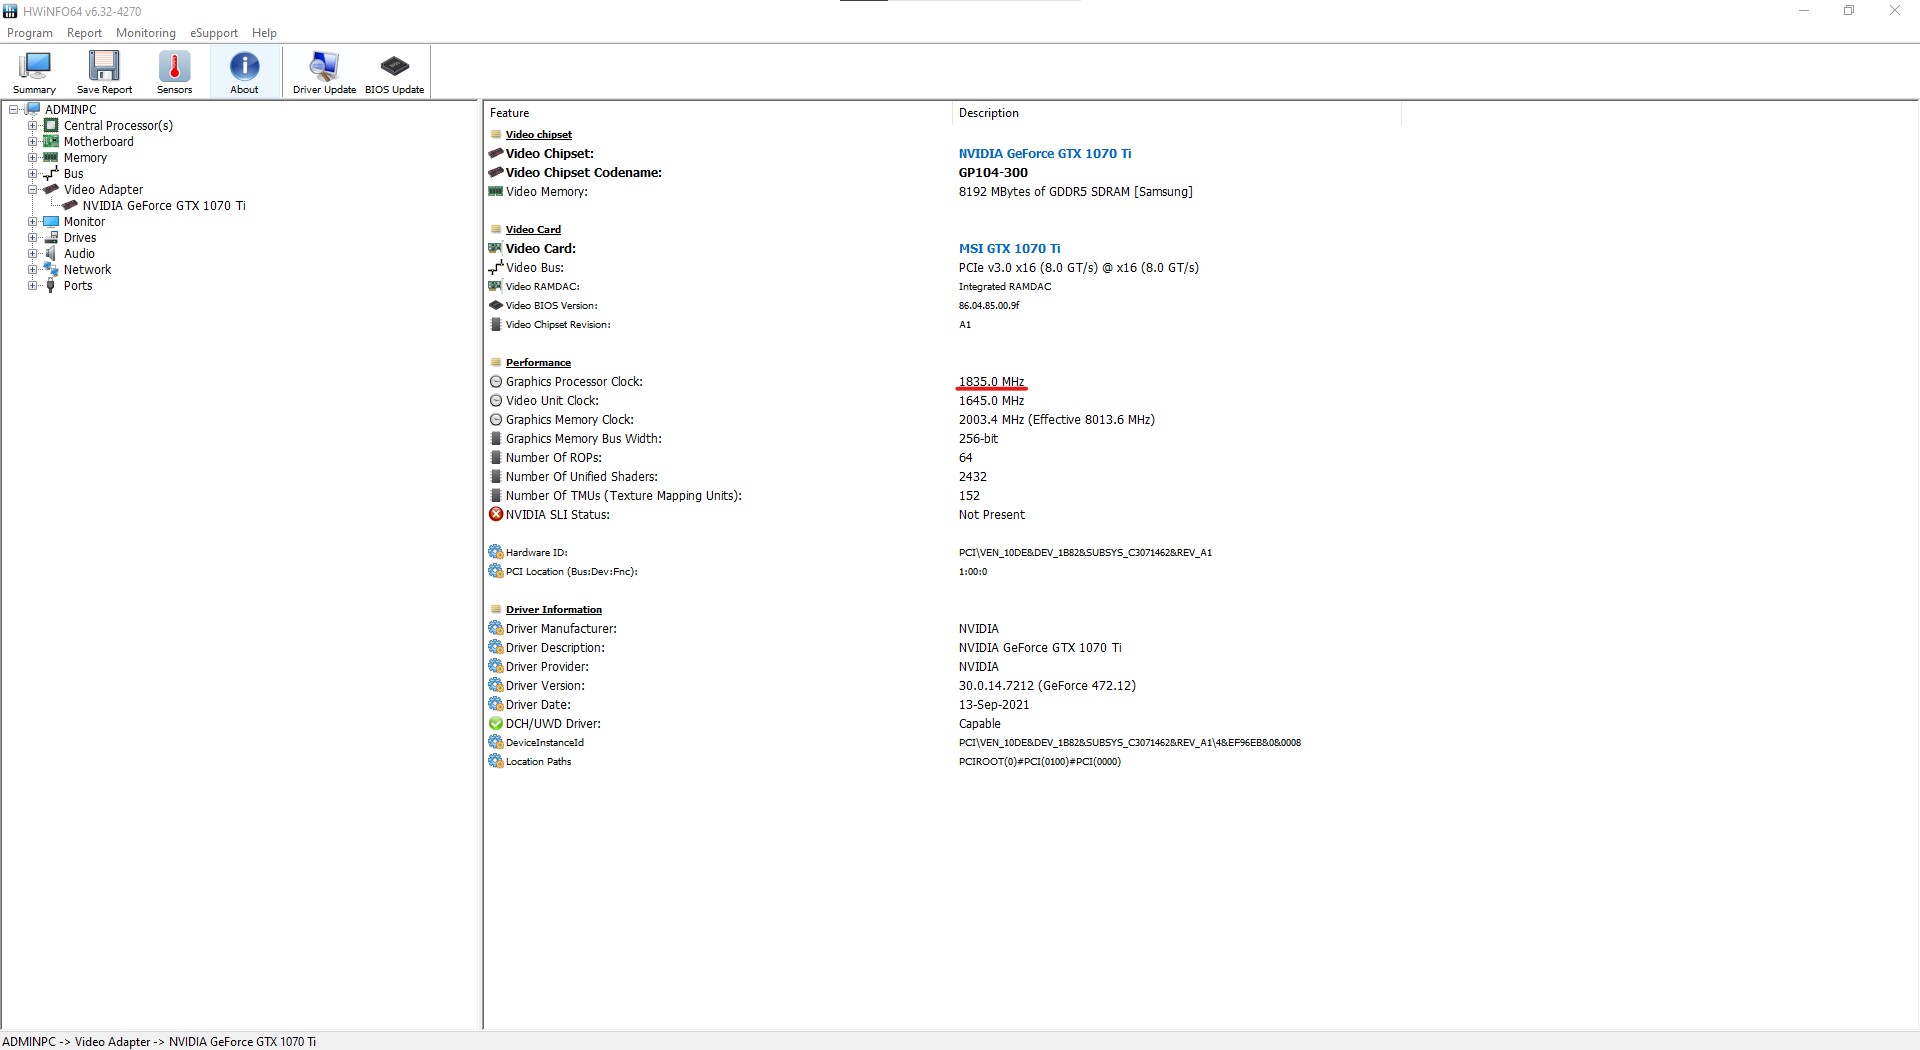Click the Bus tree icon

51,173
